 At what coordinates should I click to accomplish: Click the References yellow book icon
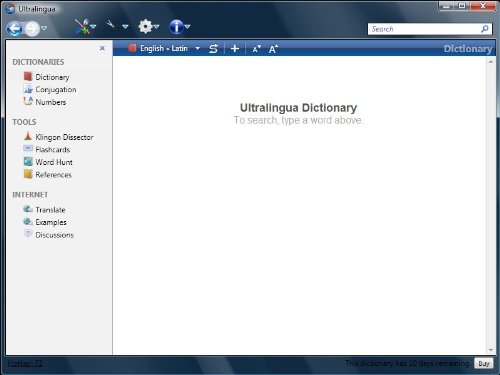tap(28, 174)
